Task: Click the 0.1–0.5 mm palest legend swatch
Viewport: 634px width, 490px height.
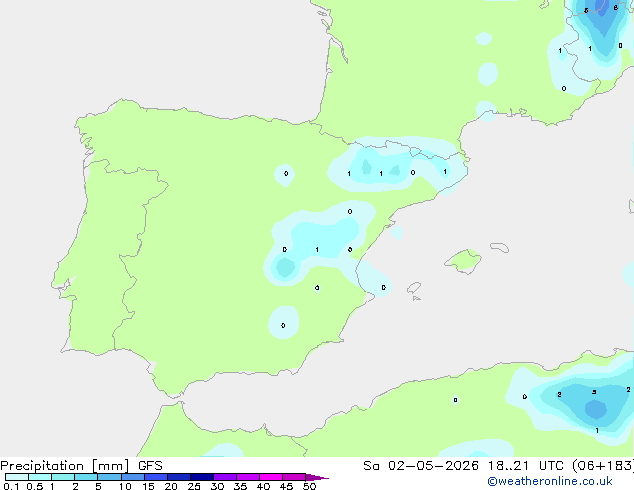Action: click(x=17, y=477)
